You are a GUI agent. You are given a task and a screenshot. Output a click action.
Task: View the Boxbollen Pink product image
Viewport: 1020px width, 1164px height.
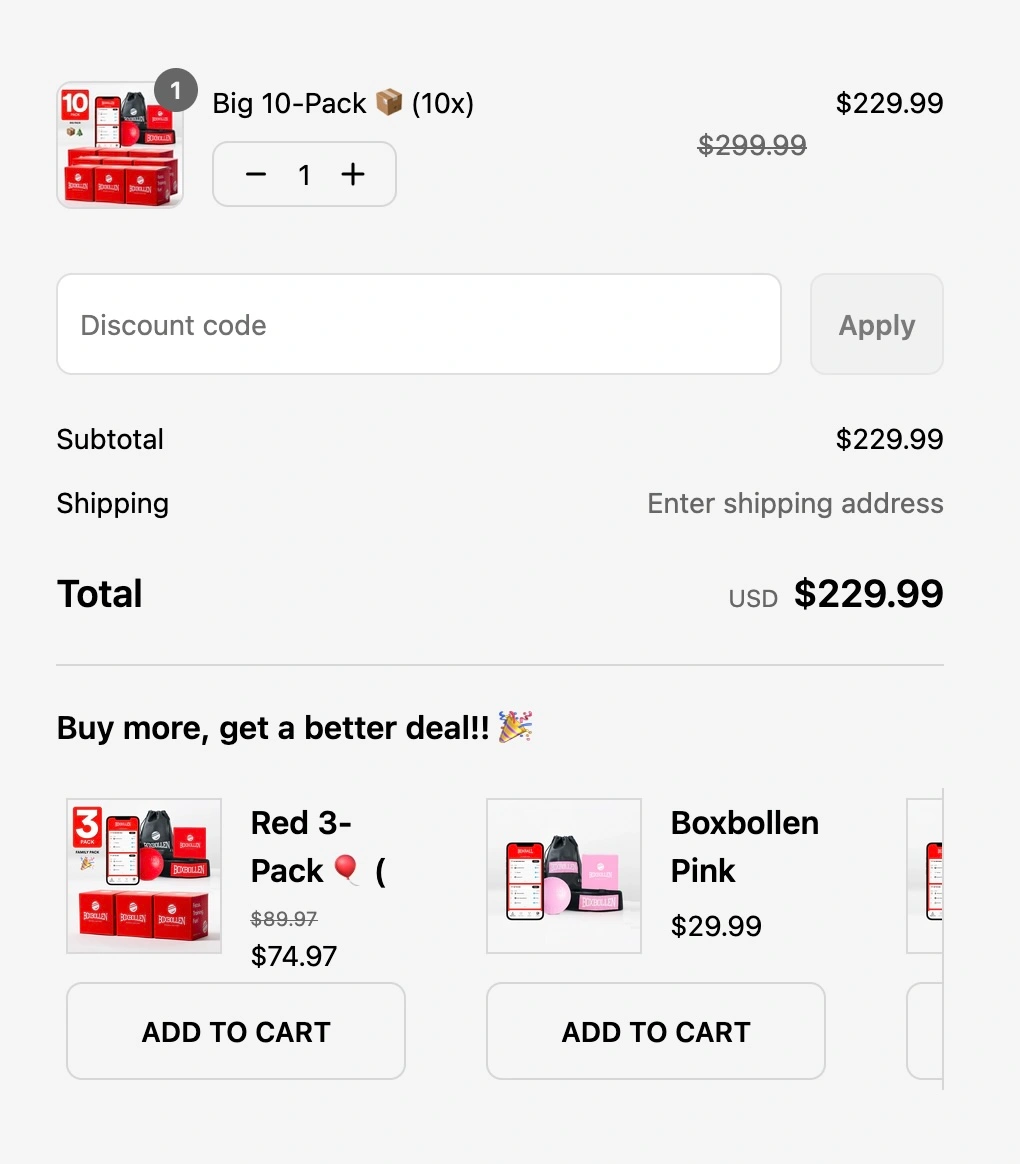(564, 876)
